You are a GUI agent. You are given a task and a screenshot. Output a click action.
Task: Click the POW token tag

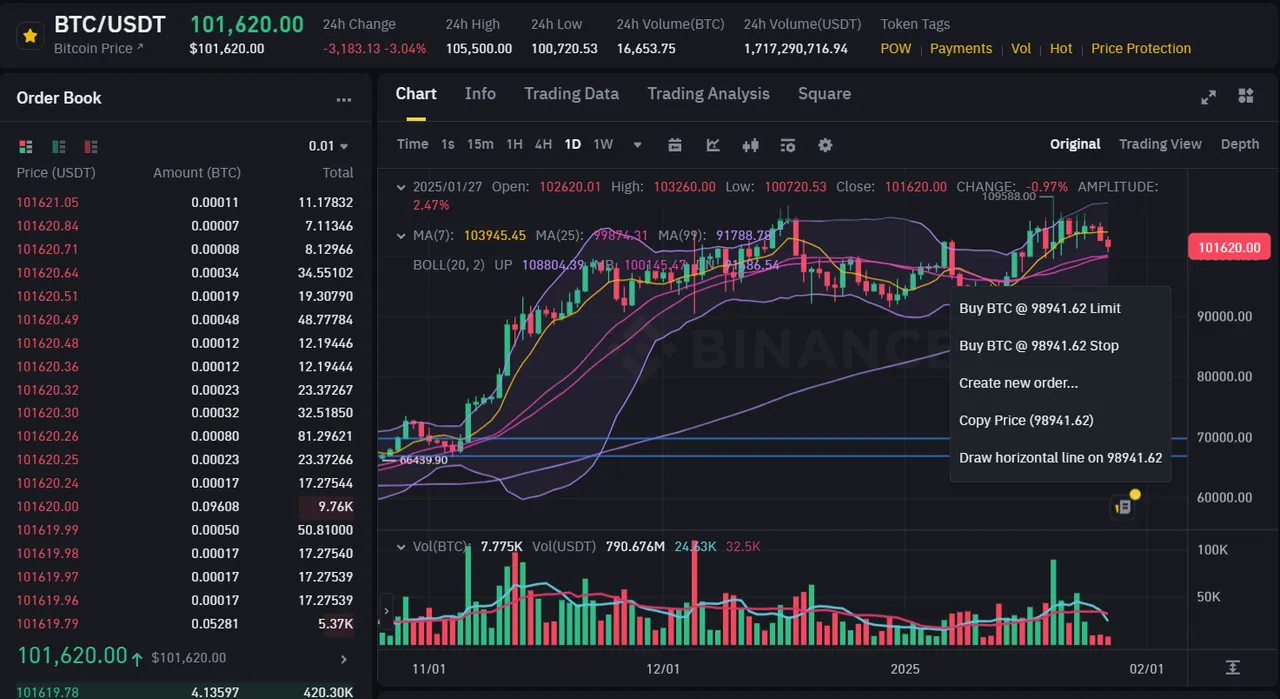point(896,48)
